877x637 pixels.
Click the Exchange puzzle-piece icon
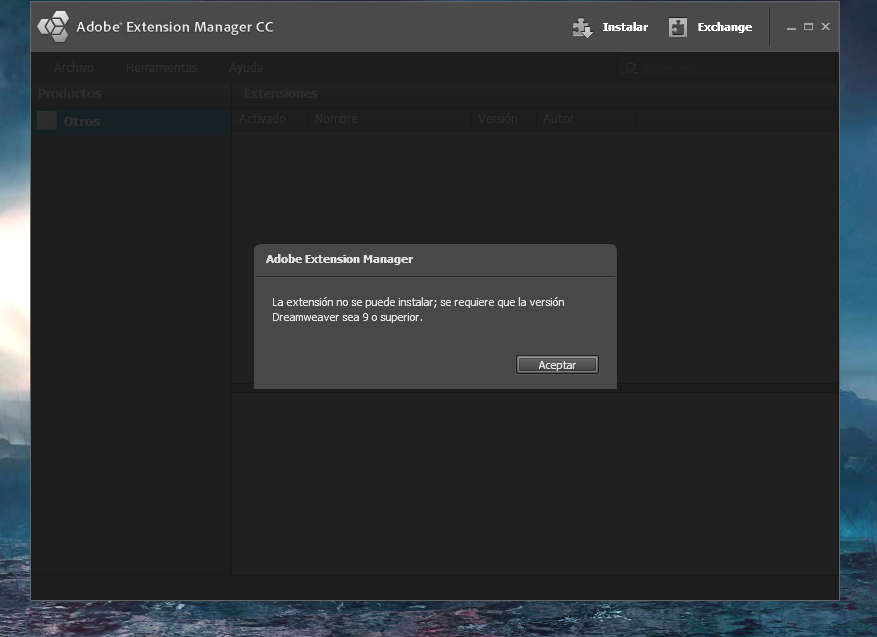(x=680, y=27)
